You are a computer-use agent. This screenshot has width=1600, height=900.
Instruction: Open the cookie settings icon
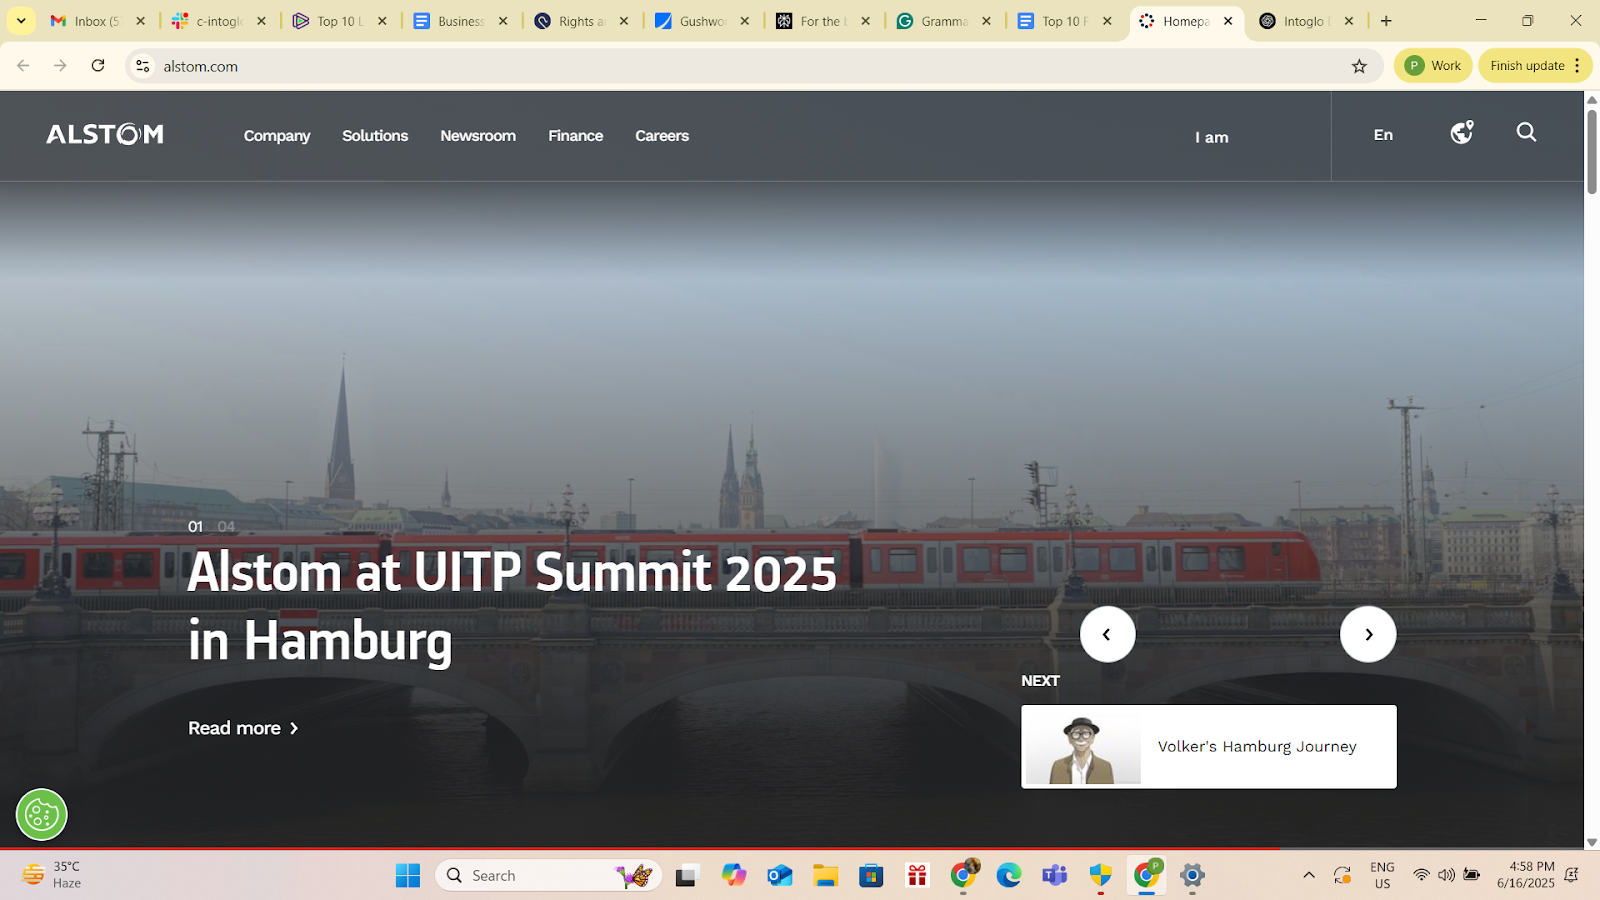pos(41,814)
